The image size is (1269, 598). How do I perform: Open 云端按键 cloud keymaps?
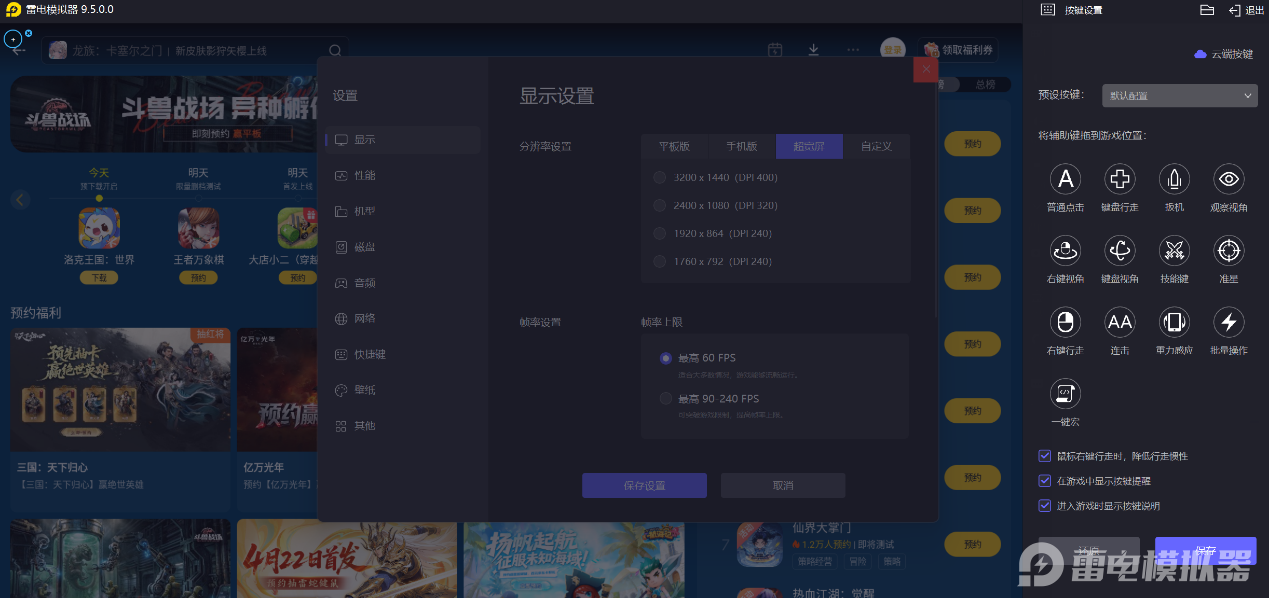click(1223, 54)
